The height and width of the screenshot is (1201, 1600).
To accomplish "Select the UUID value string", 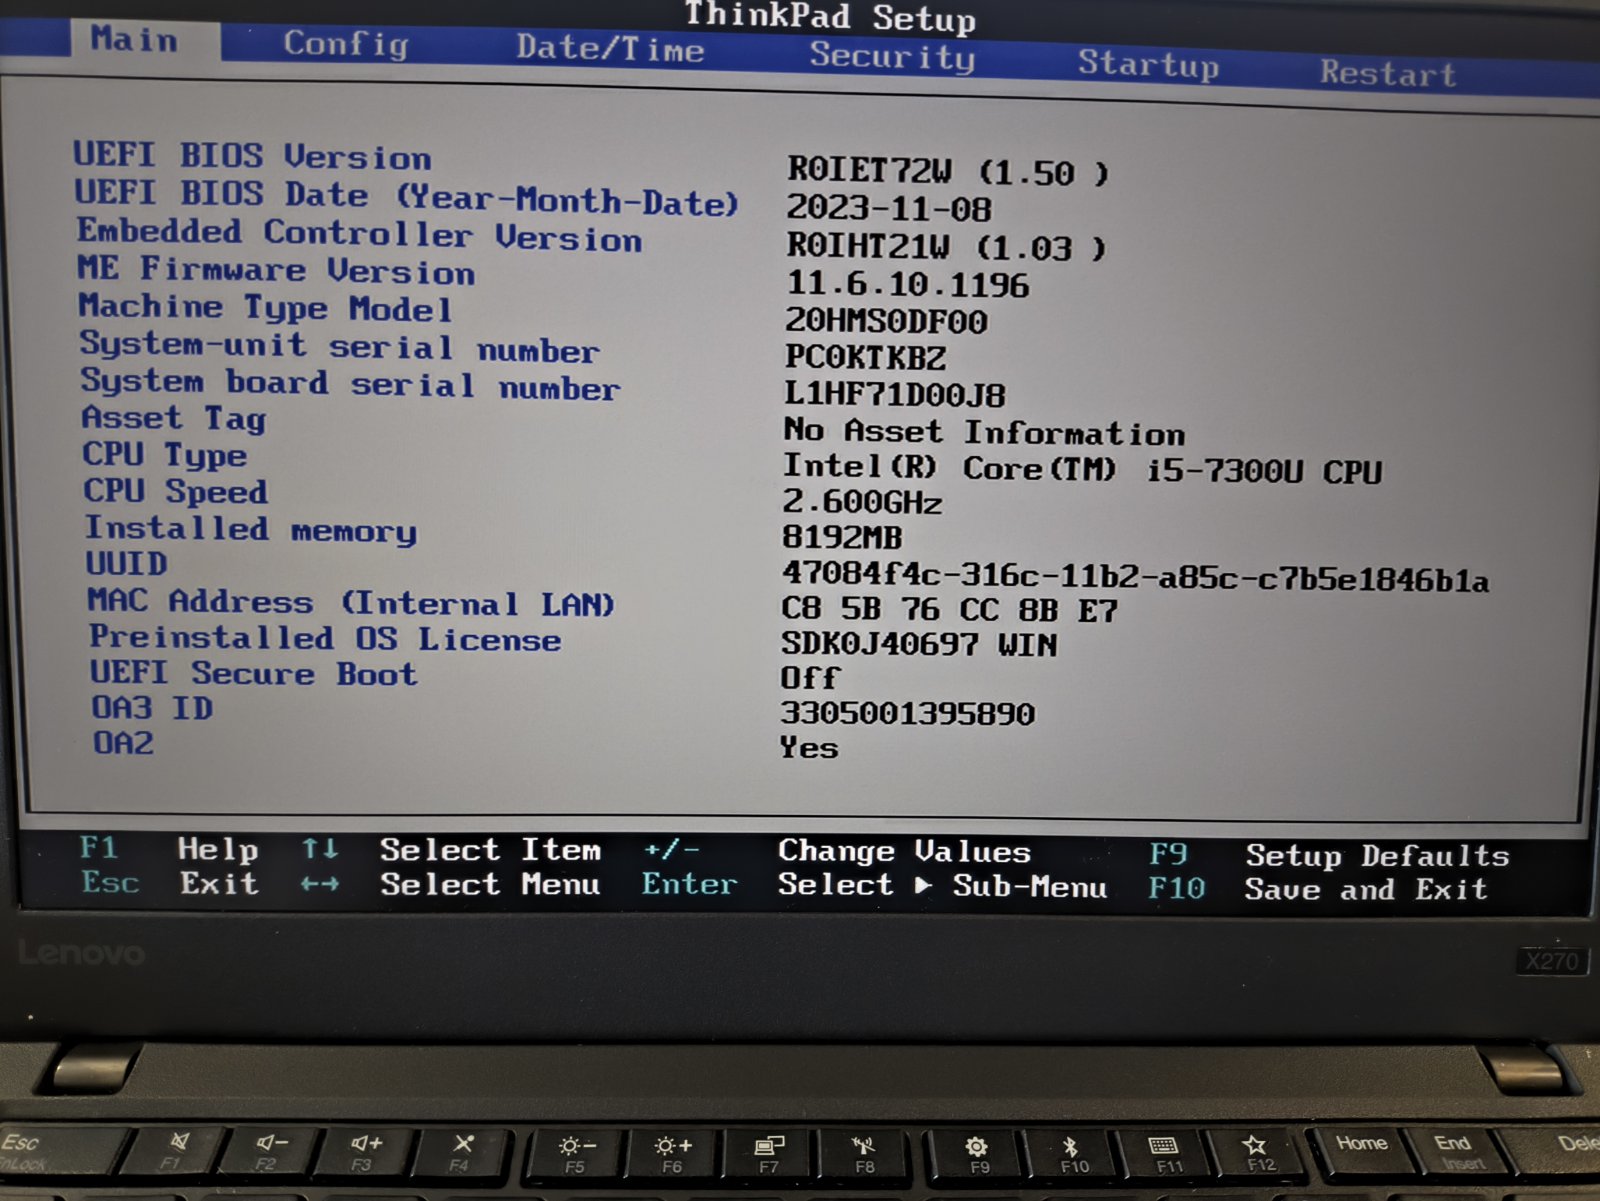I will 1135,577.
